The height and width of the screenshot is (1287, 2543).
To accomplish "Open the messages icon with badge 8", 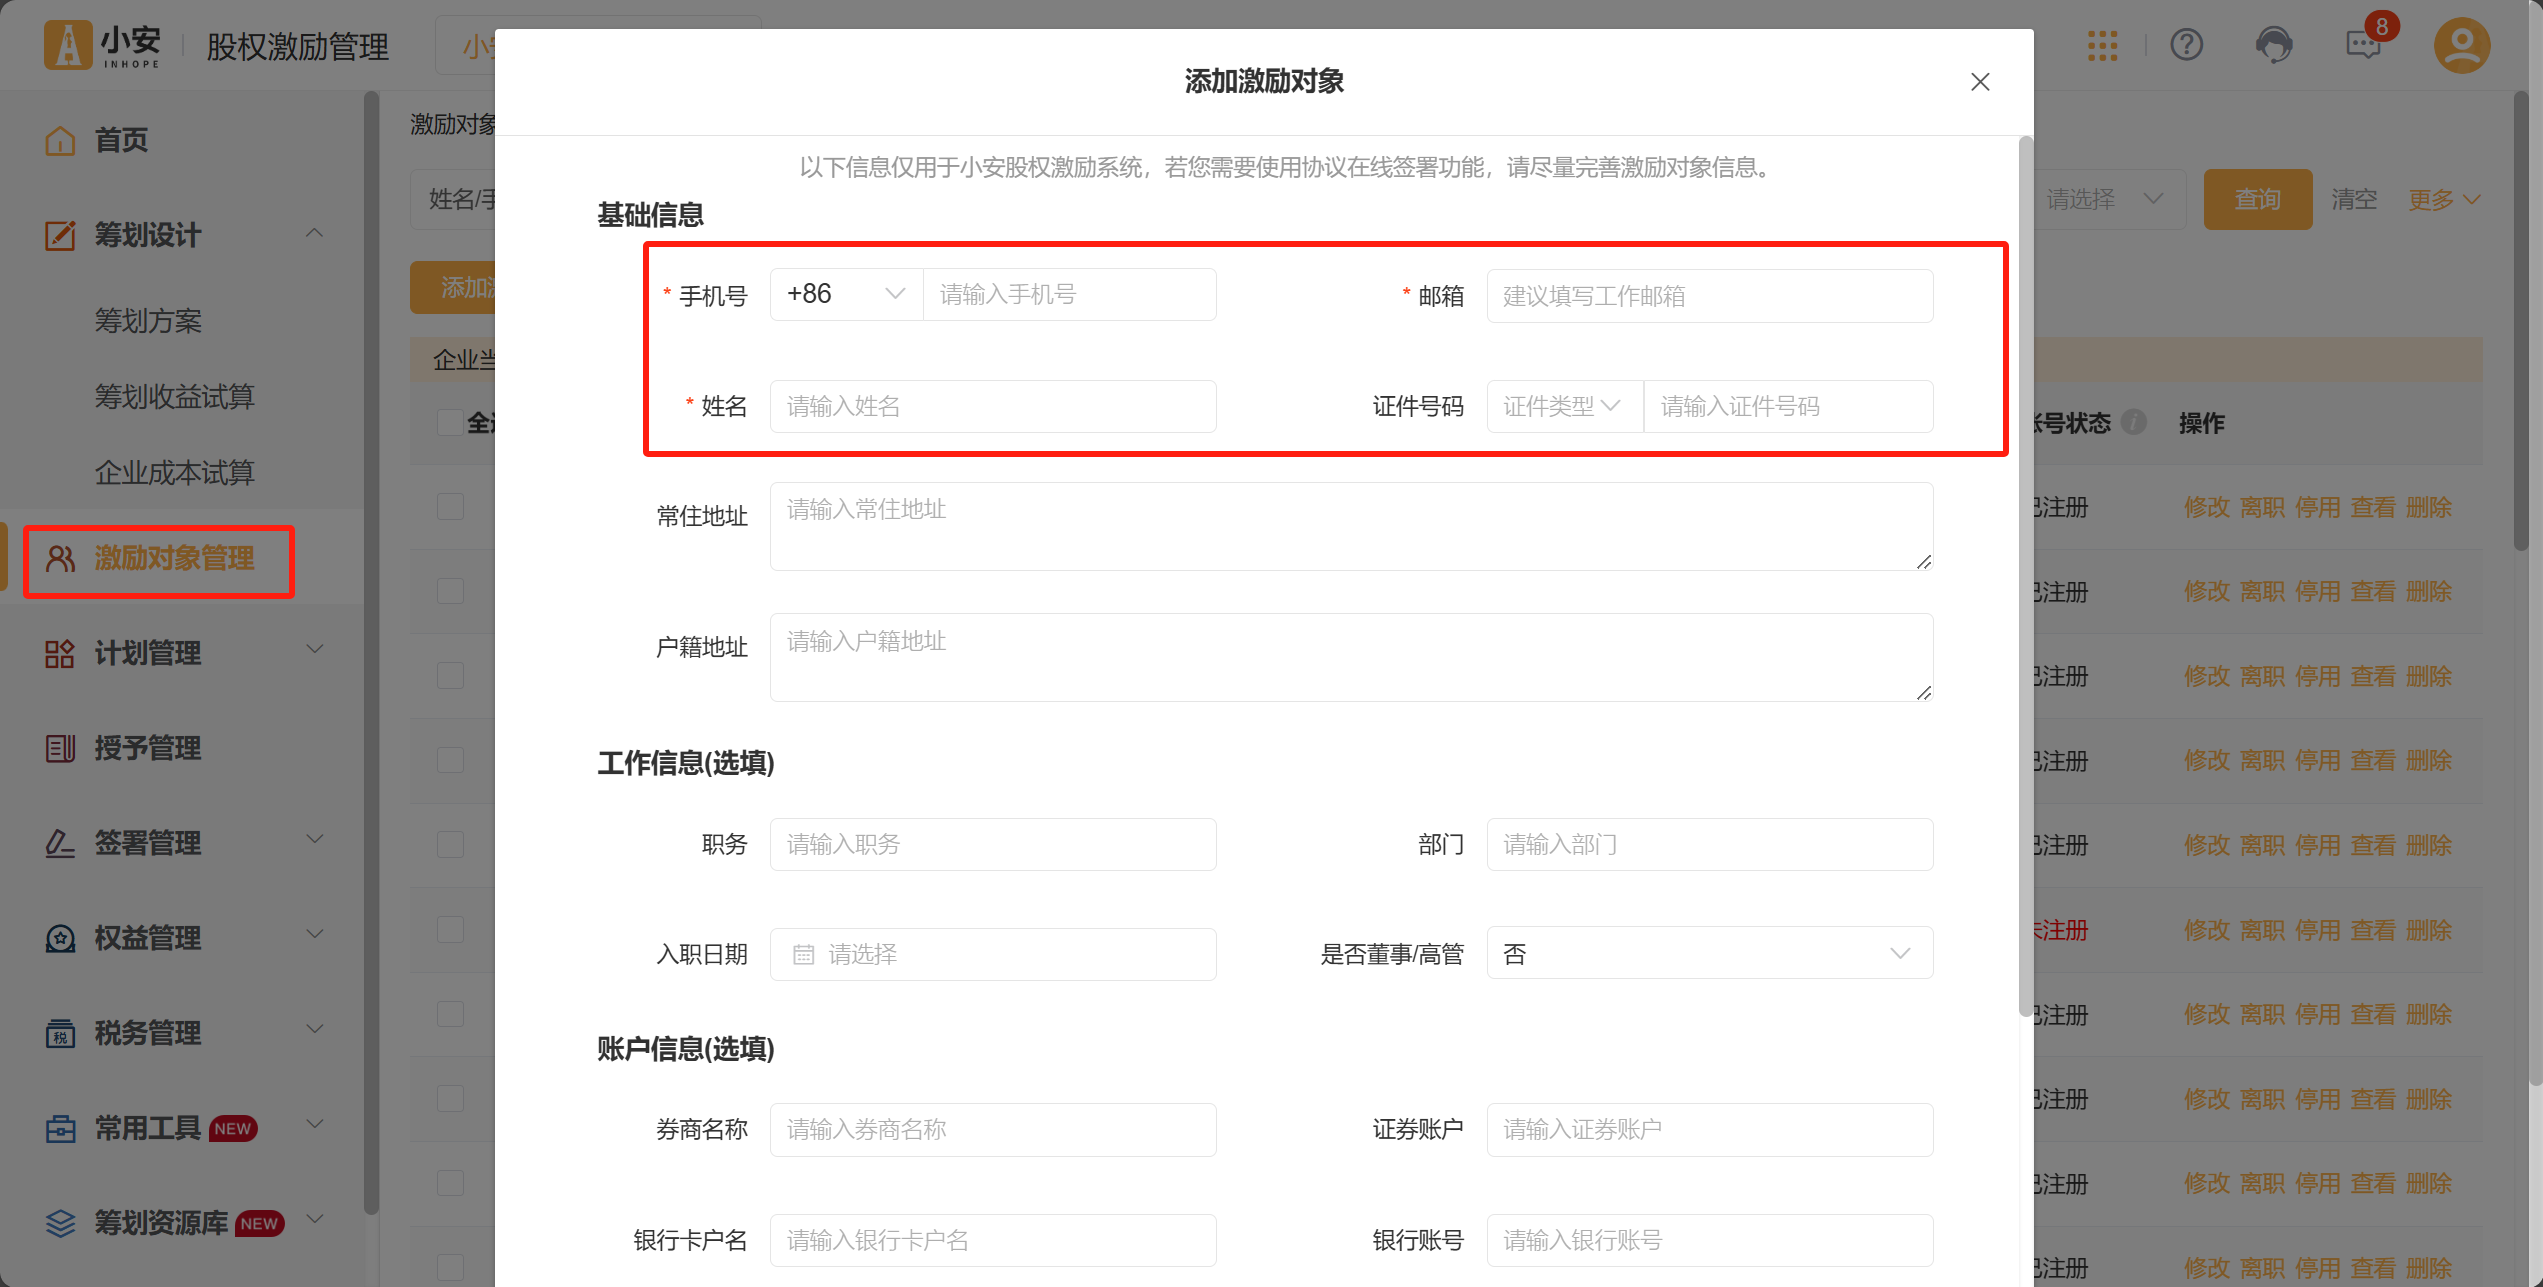I will (2366, 43).
